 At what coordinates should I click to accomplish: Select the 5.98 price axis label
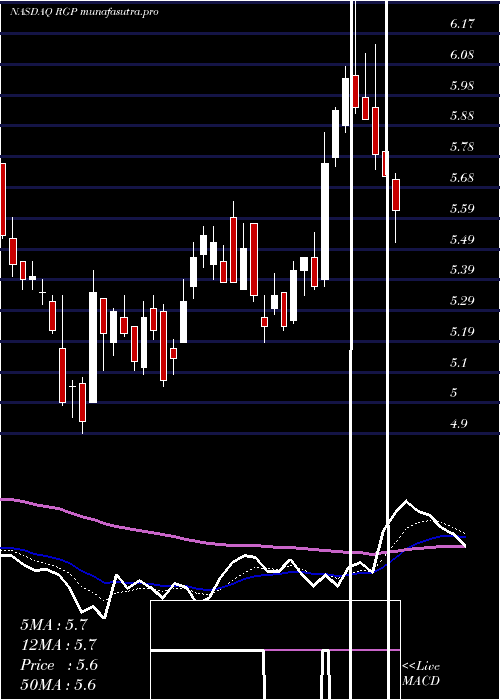point(461,86)
